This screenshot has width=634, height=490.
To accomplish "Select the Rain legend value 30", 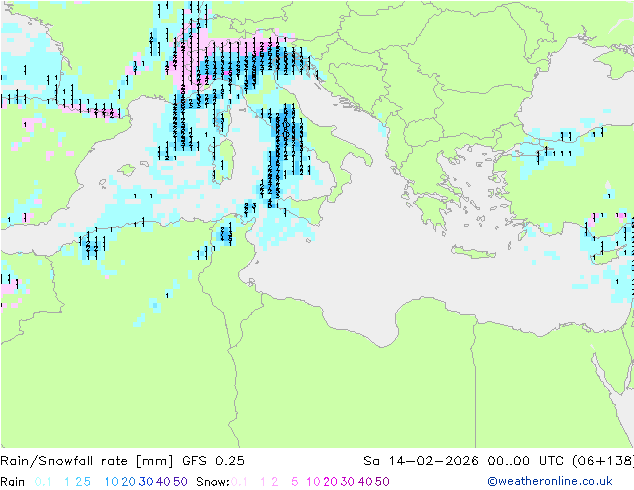I will (146, 482).
